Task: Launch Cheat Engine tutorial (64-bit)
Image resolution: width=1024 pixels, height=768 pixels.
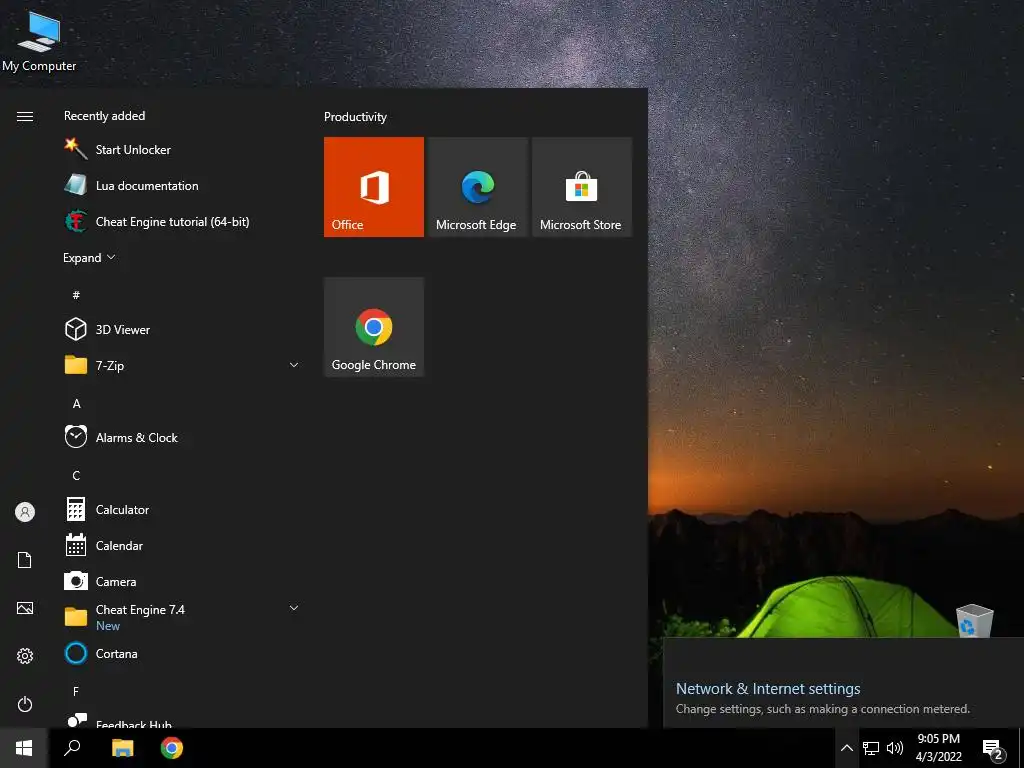Action: point(182,221)
